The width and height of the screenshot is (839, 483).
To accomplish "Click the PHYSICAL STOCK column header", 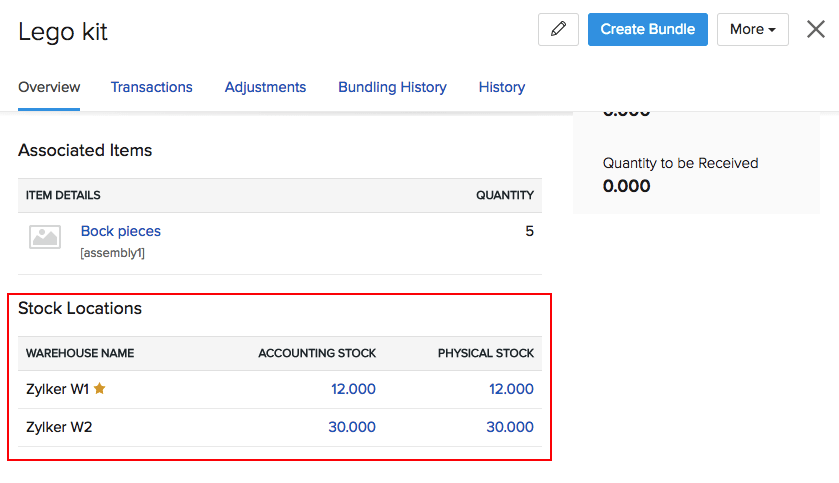I will 486,353.
